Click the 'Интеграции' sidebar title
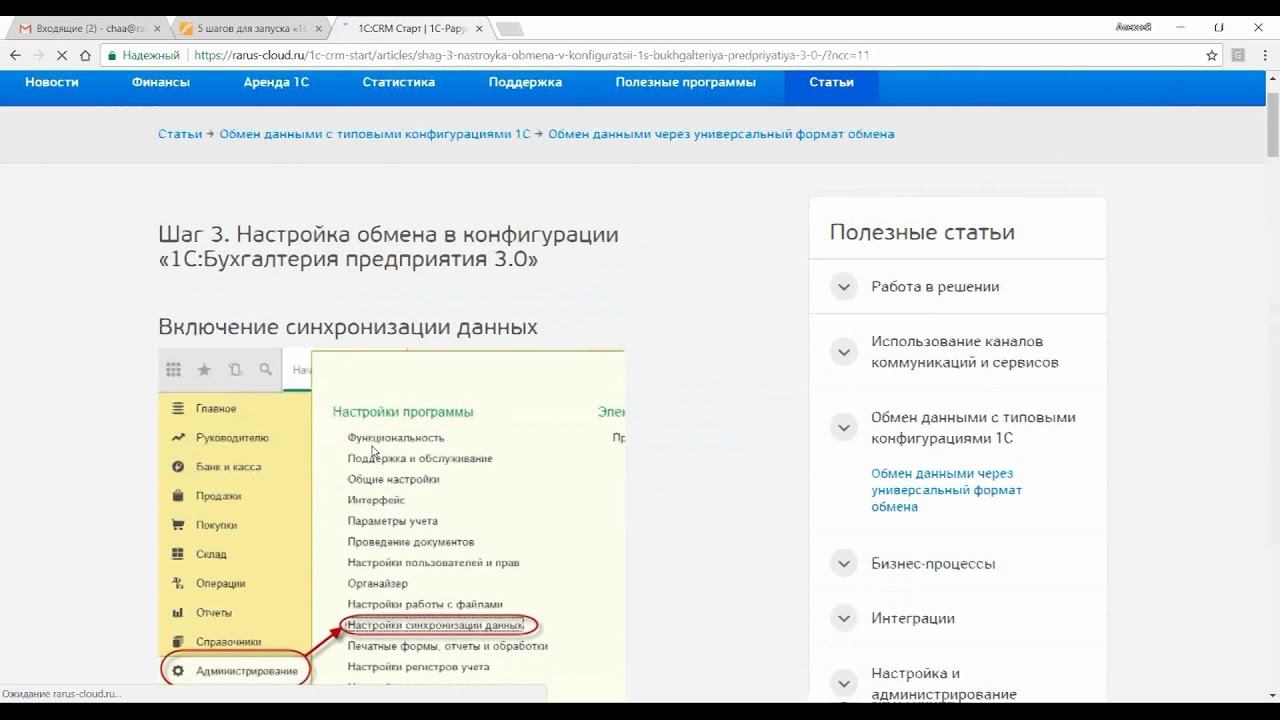 coord(913,619)
